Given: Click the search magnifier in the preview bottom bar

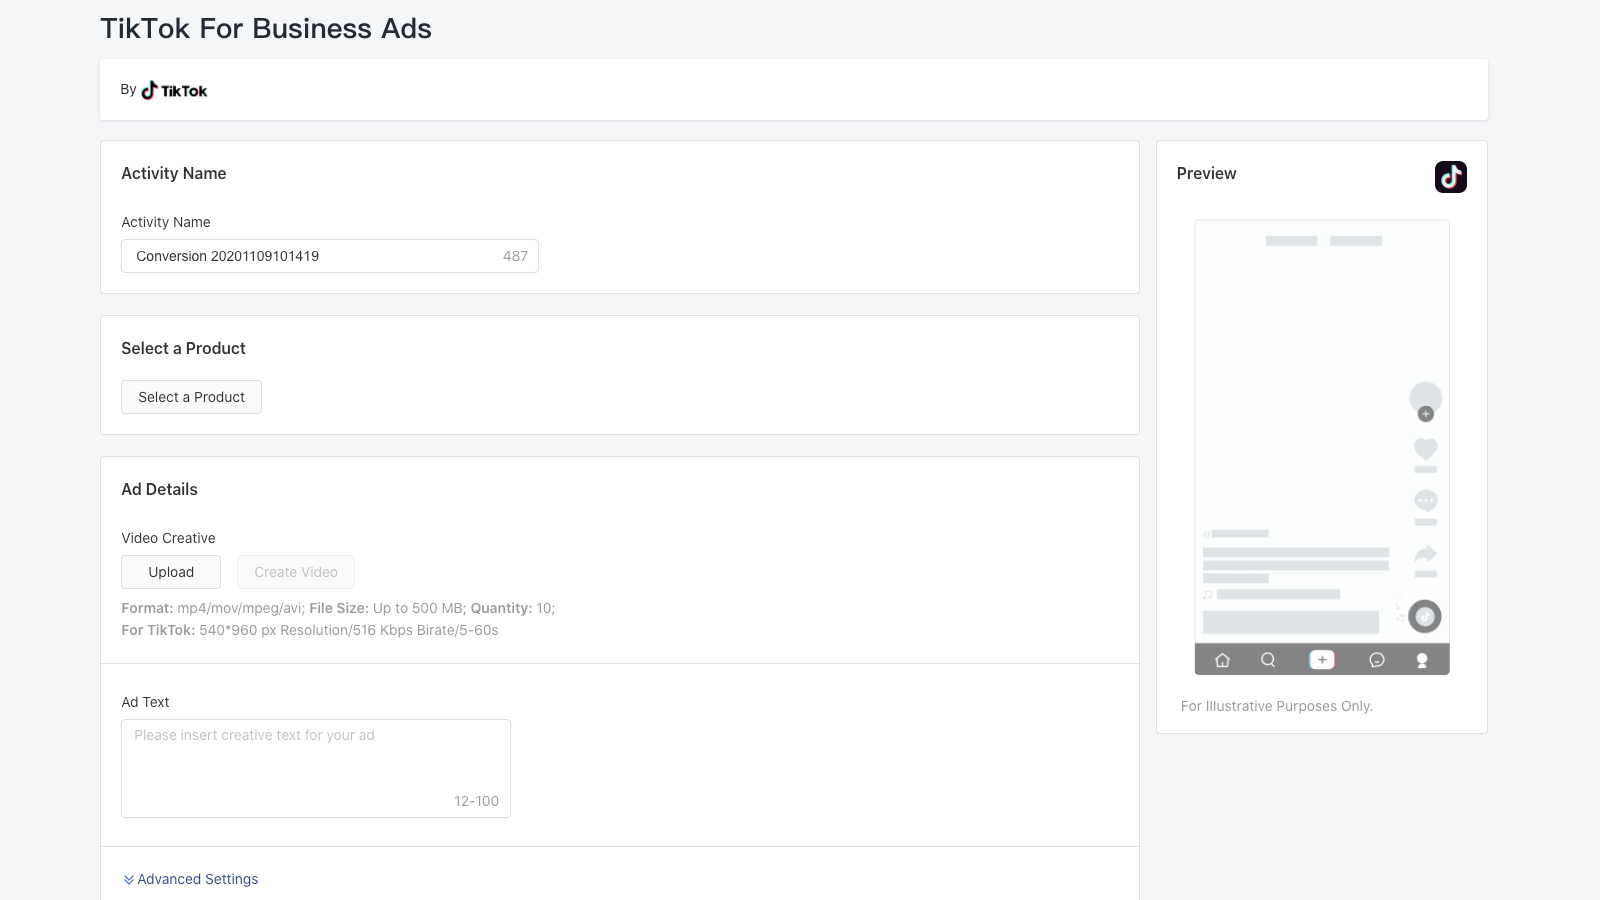Looking at the screenshot, I should tap(1268, 660).
